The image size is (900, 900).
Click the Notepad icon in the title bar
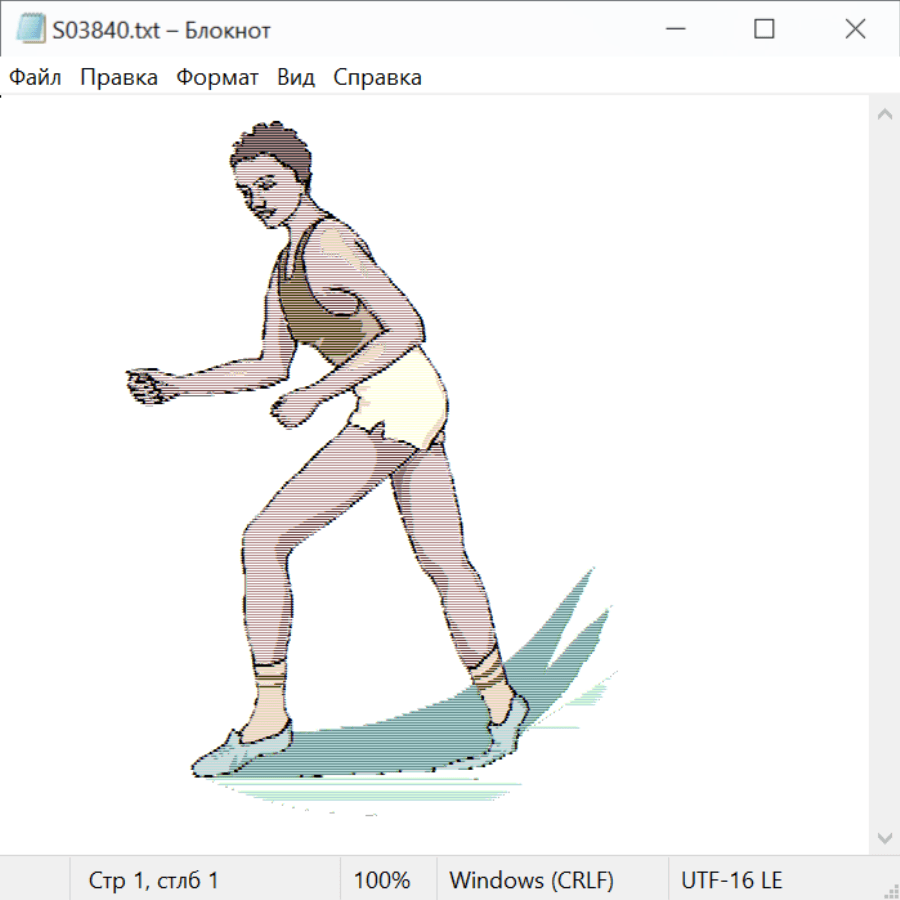[x=31, y=30]
